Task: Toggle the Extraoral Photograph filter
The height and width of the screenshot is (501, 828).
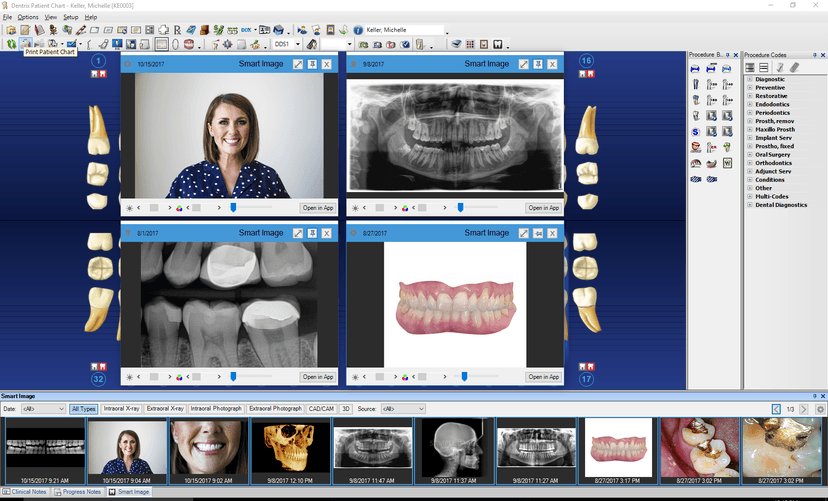Action: click(x=275, y=409)
